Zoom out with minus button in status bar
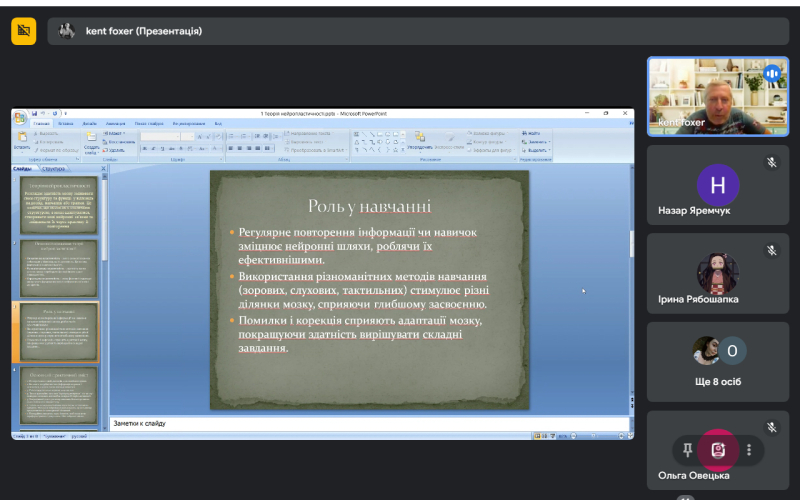The width and height of the screenshot is (800, 500). coord(573,436)
